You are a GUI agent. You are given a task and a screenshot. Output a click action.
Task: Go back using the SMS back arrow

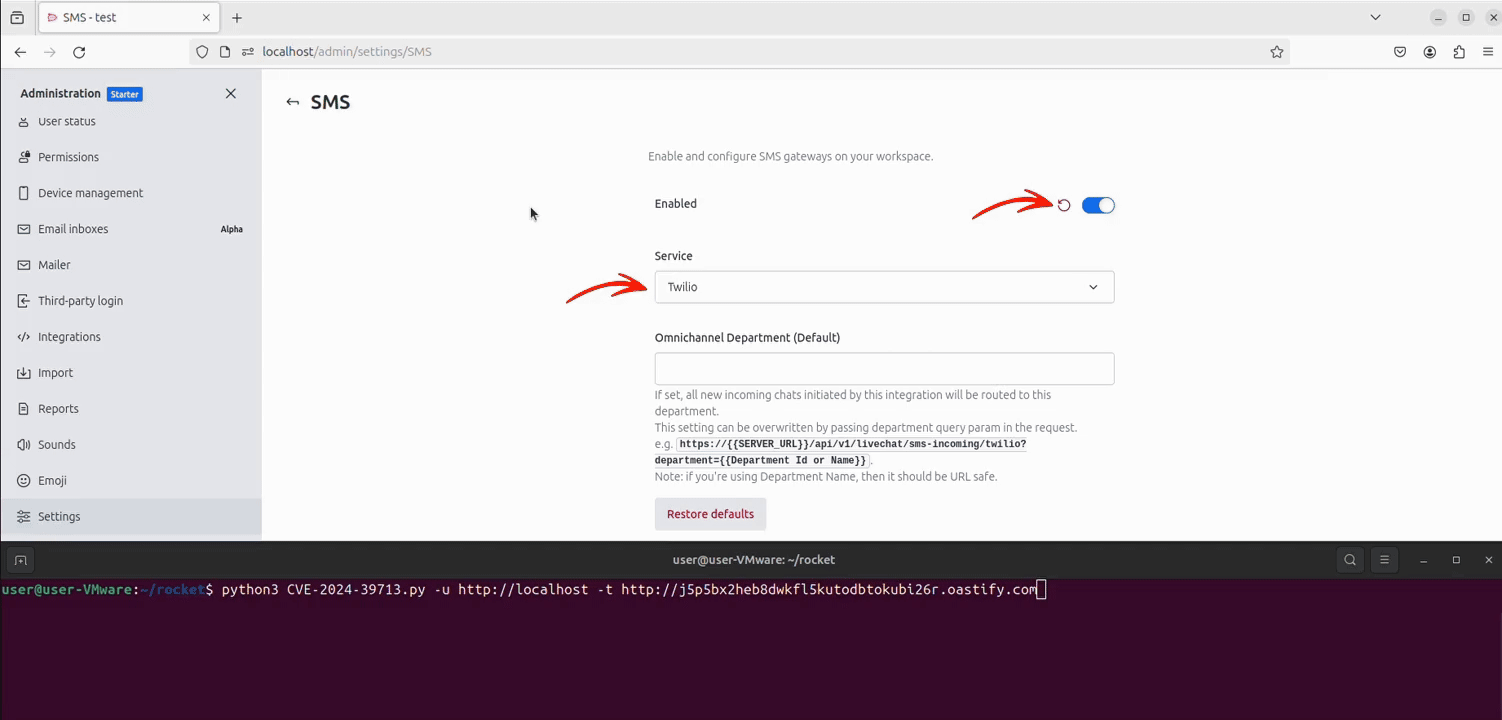coord(292,102)
